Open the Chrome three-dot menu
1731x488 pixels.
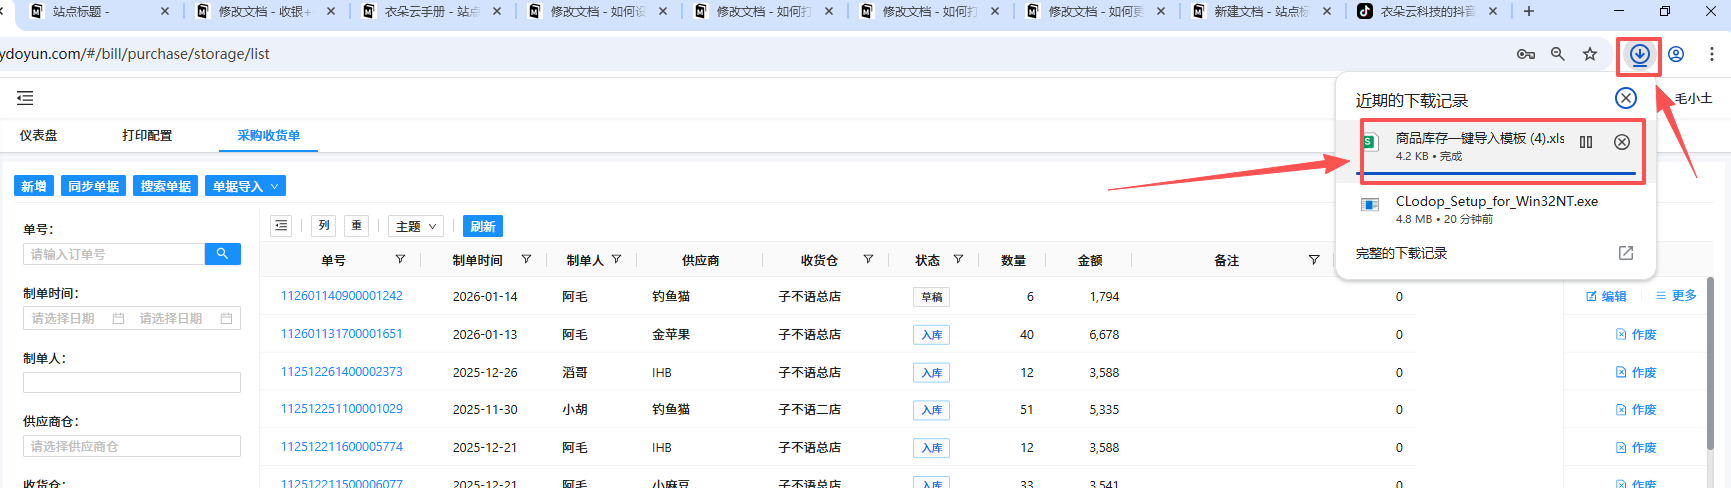pos(1712,55)
